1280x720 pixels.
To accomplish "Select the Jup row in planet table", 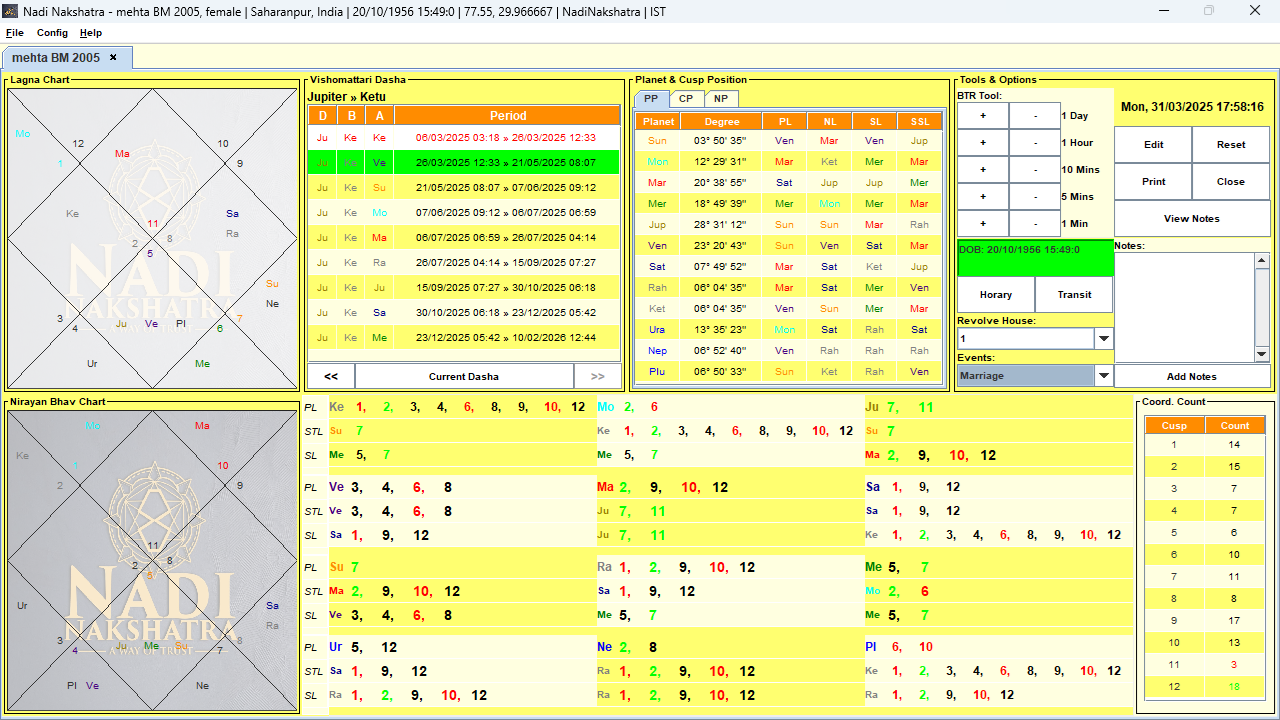I will click(x=789, y=225).
